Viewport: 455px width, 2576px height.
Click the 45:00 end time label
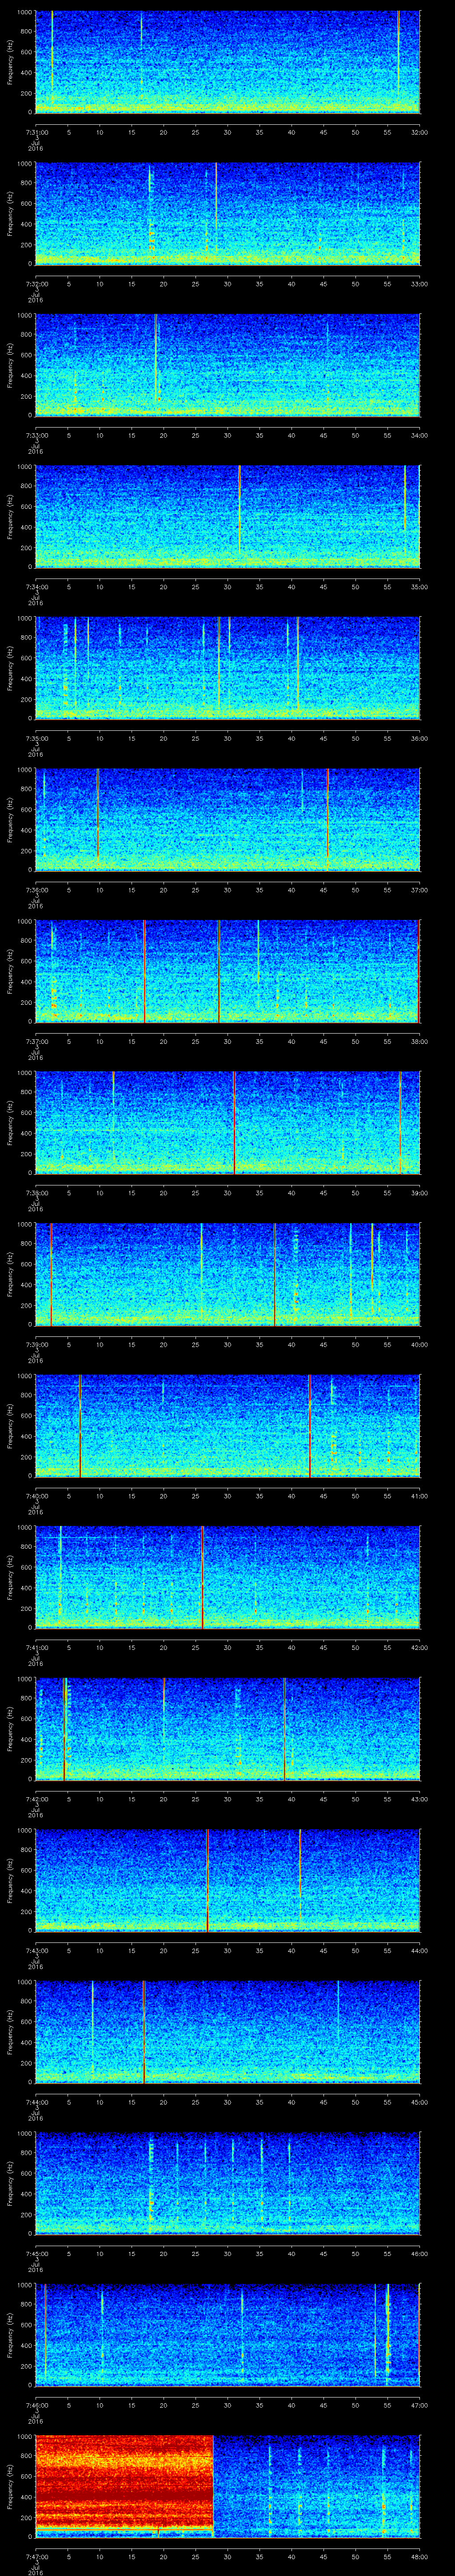(x=419, y=2102)
